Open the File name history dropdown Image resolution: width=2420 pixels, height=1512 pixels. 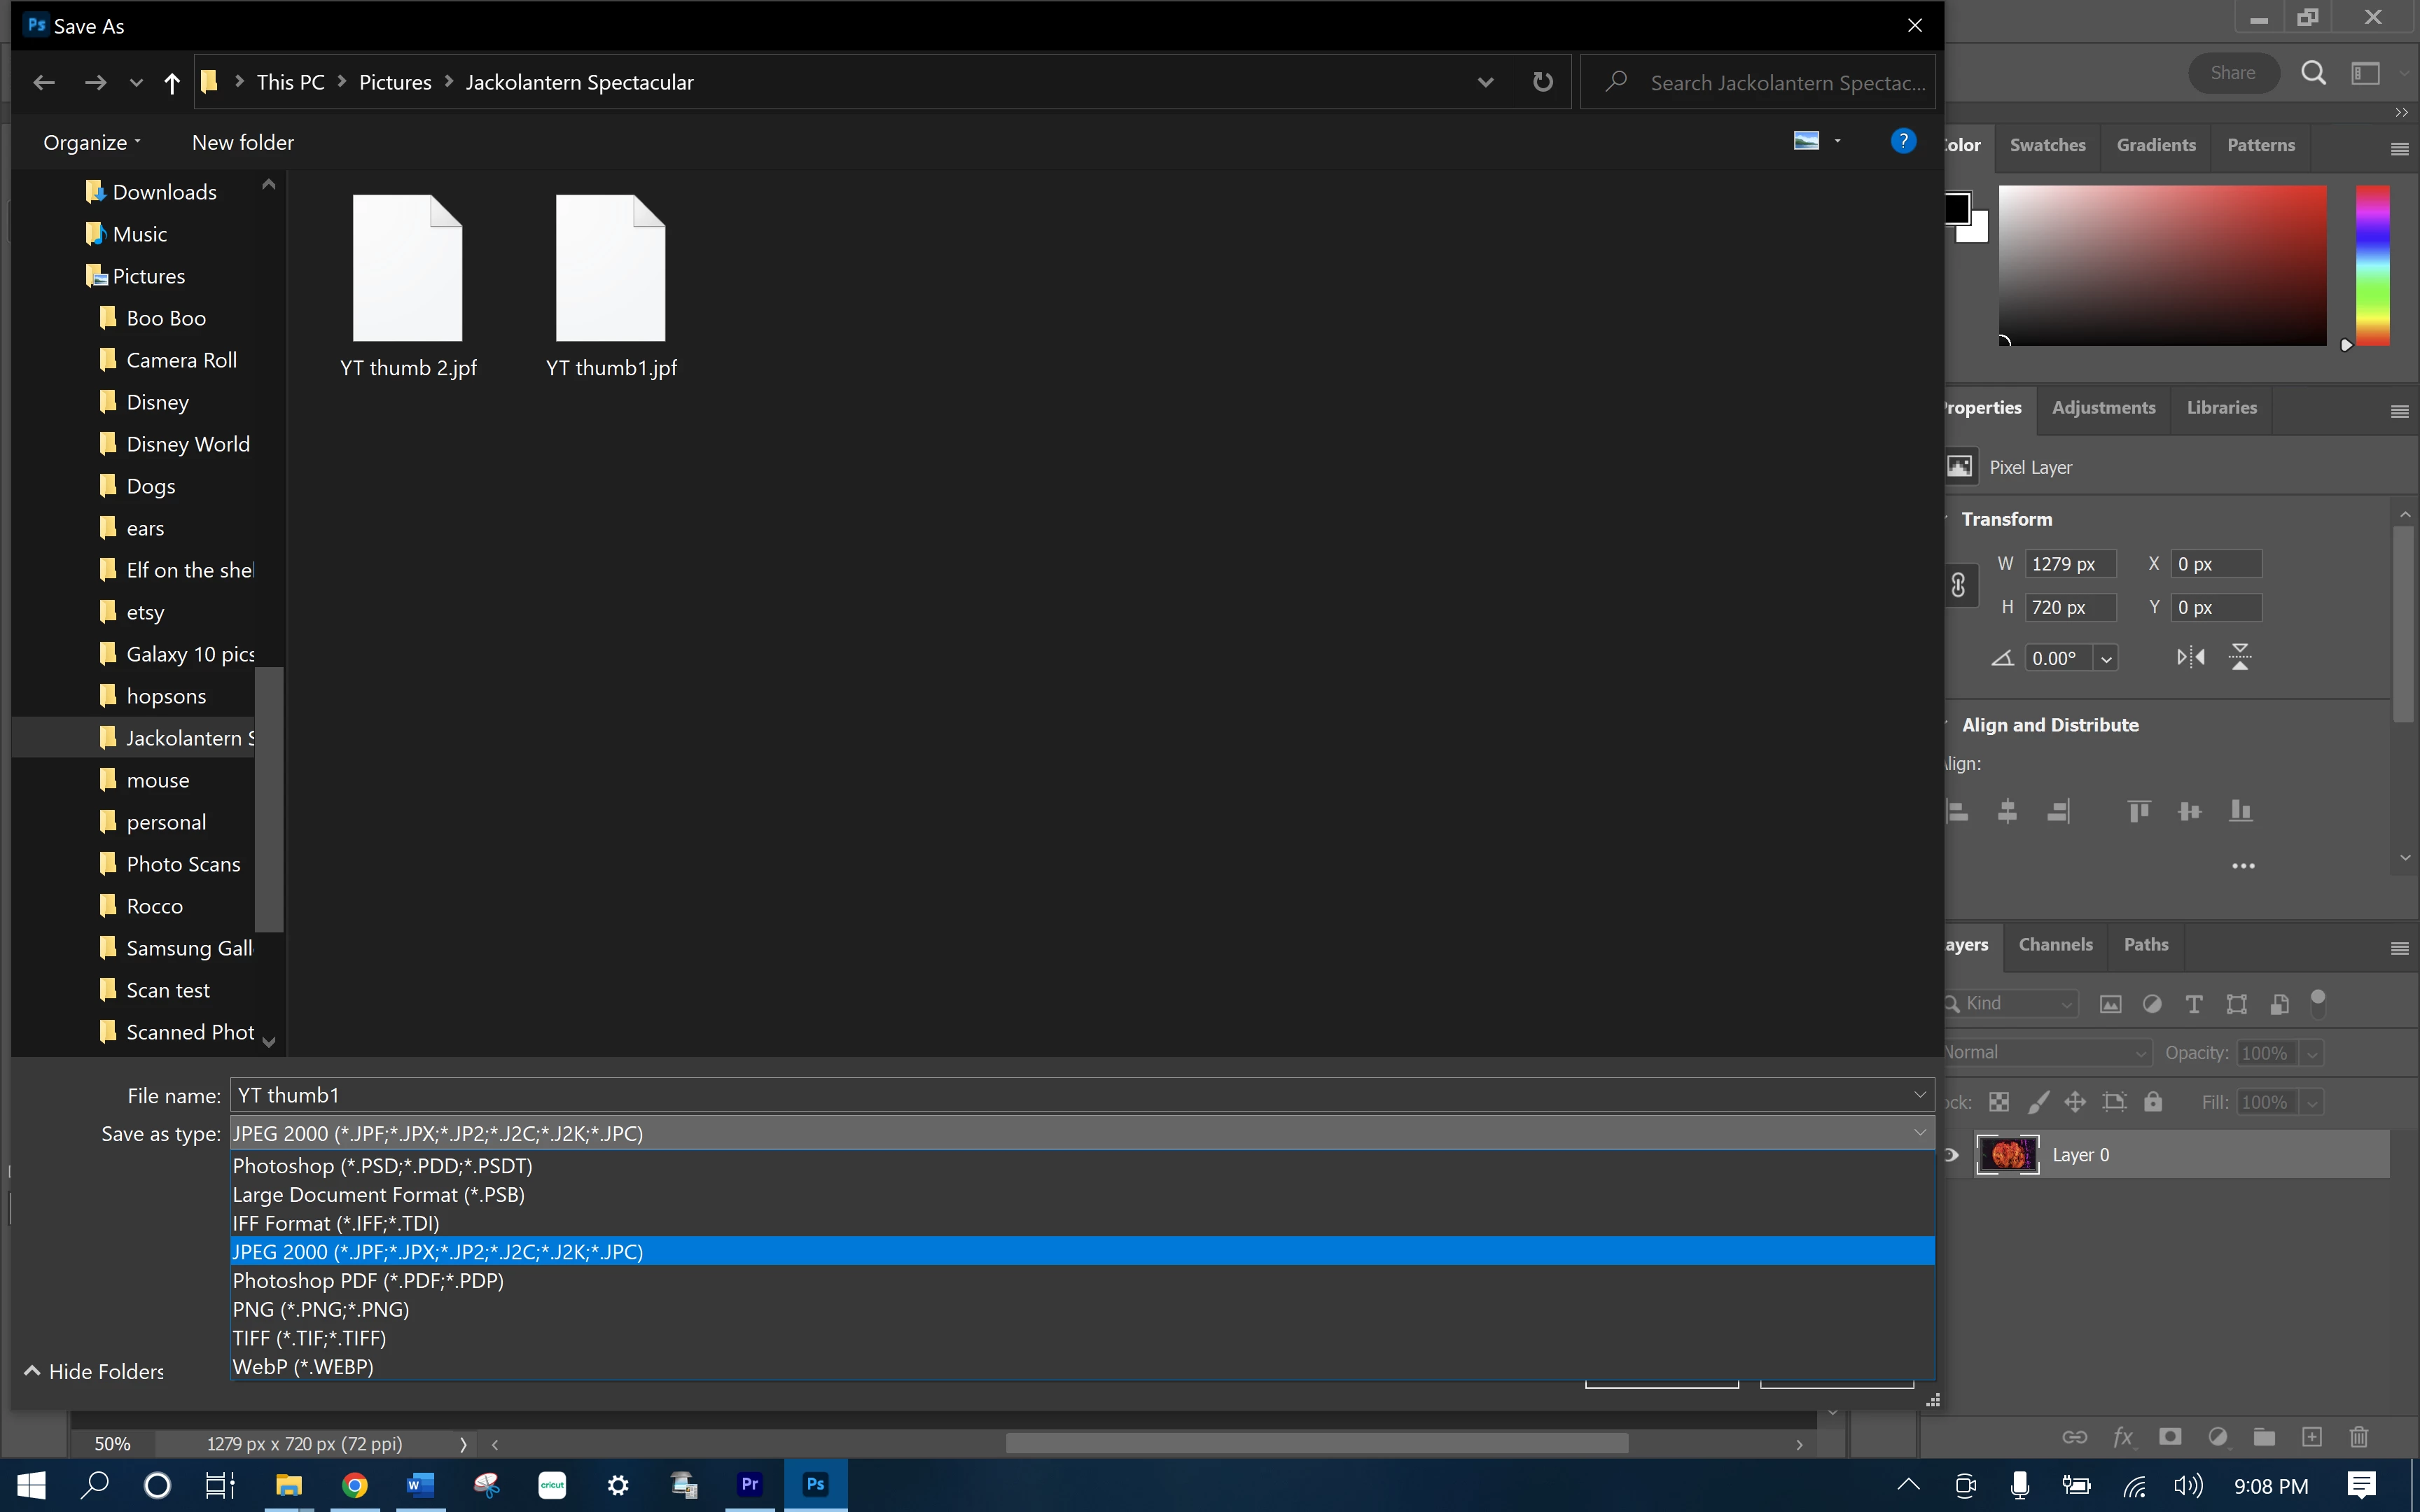coord(1919,1095)
